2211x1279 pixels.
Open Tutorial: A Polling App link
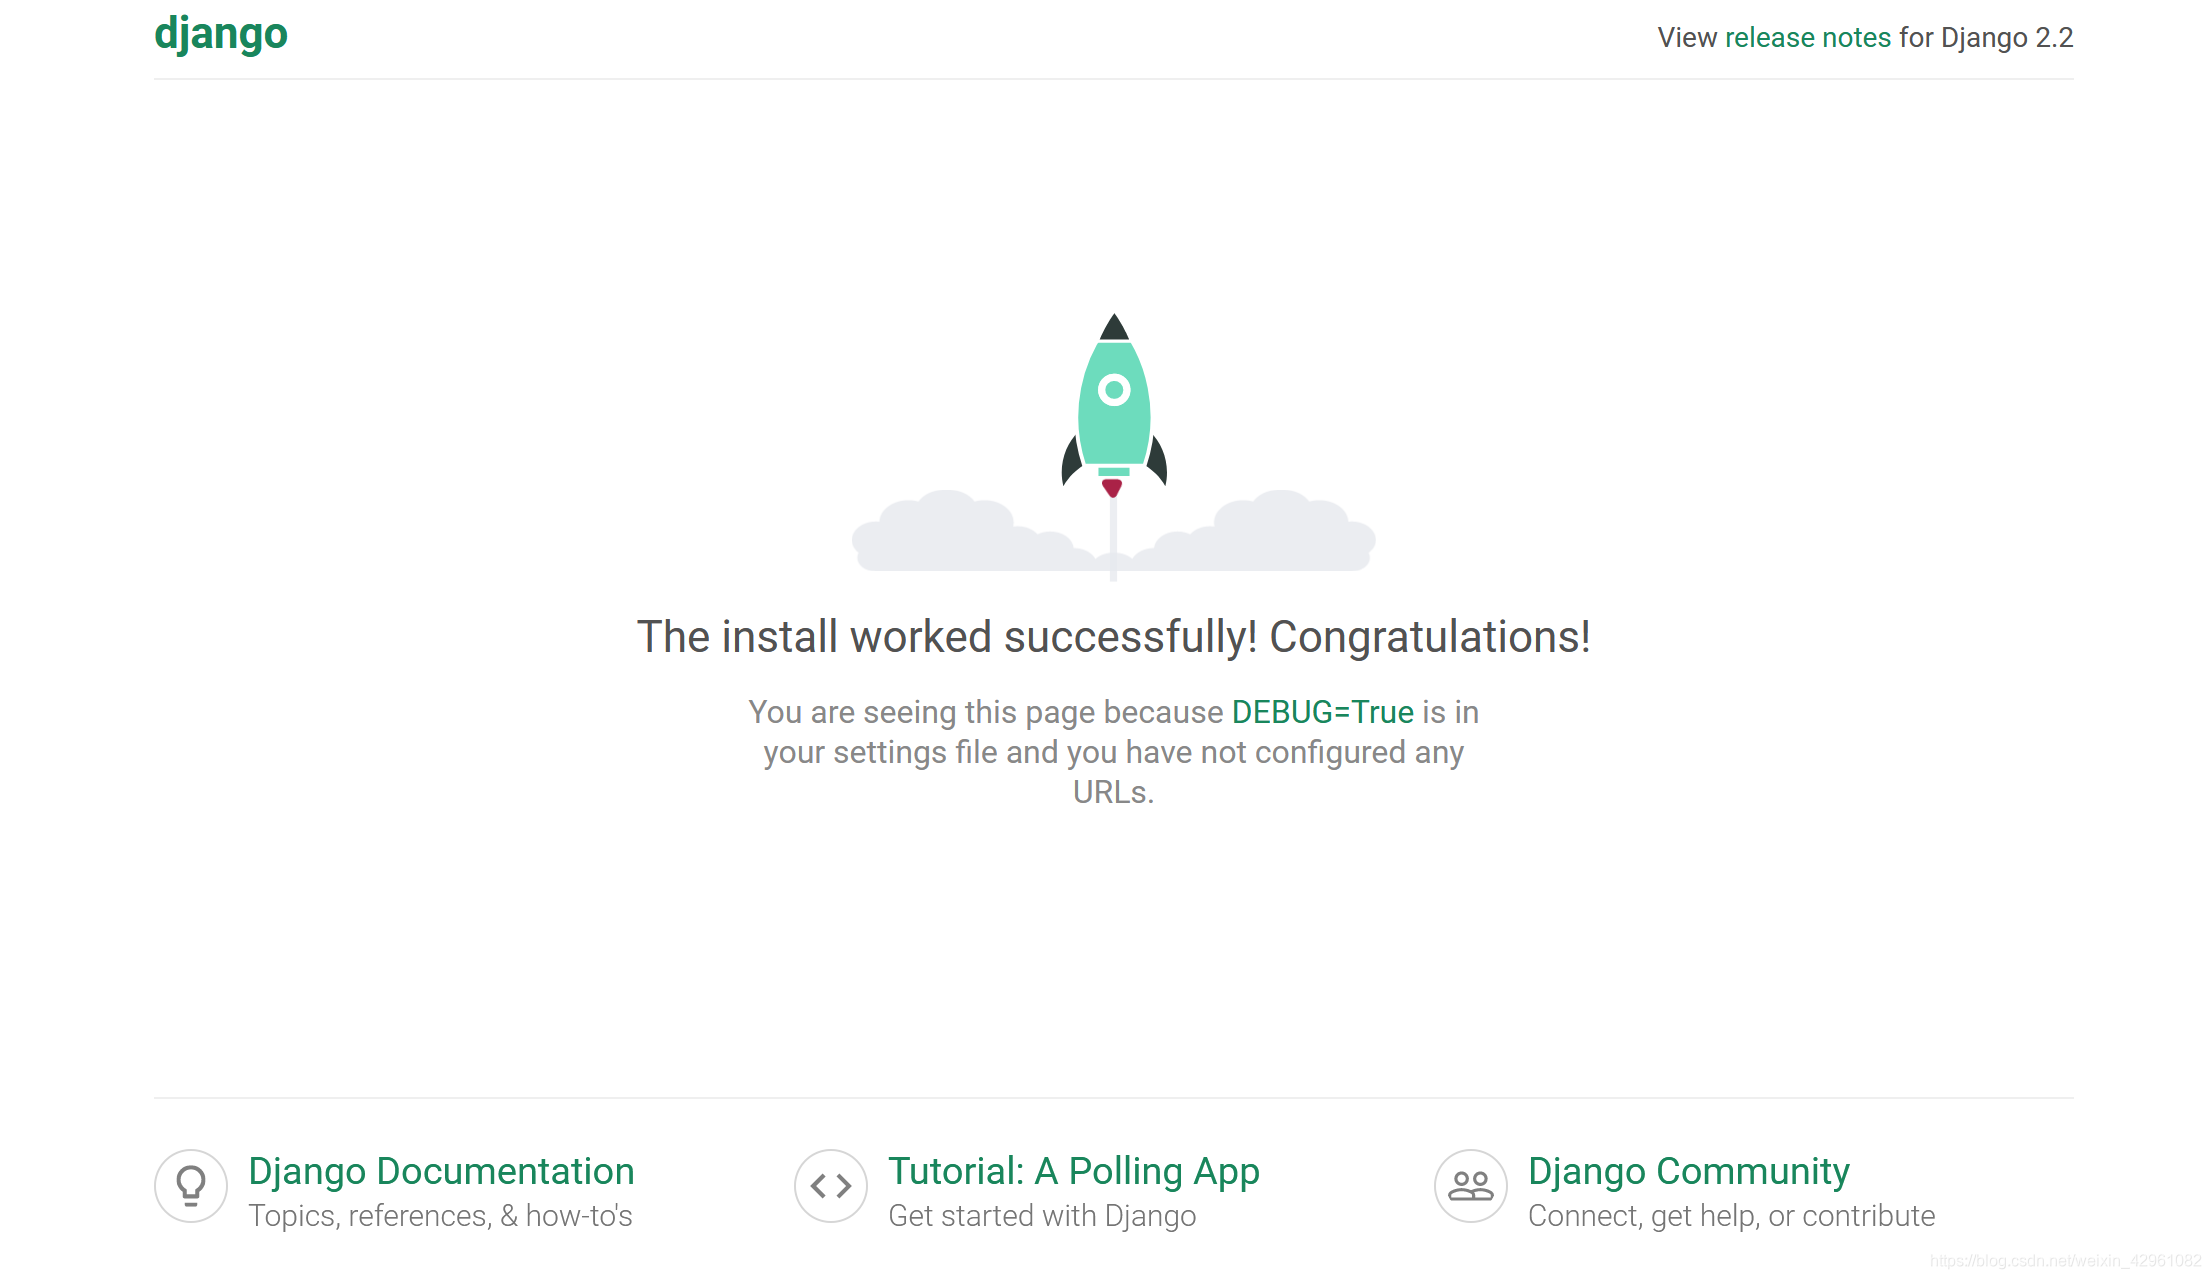(x=1074, y=1172)
